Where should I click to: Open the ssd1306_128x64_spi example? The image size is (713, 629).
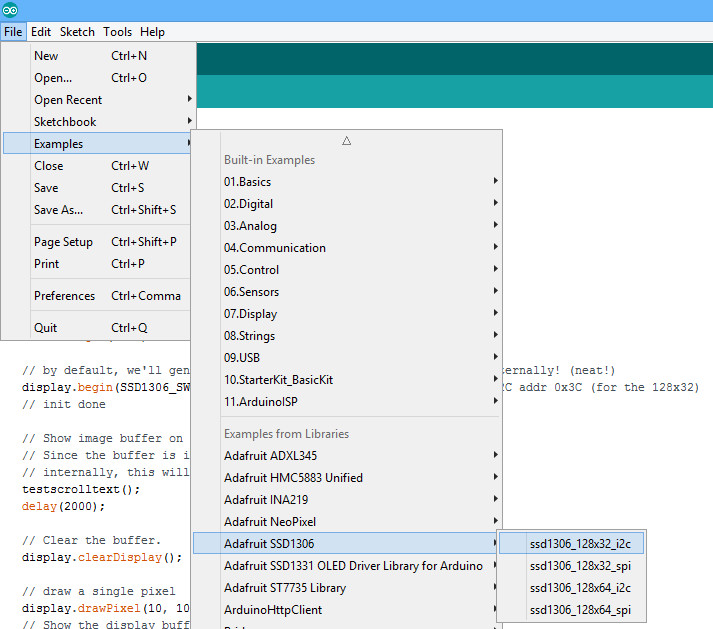tap(572, 610)
